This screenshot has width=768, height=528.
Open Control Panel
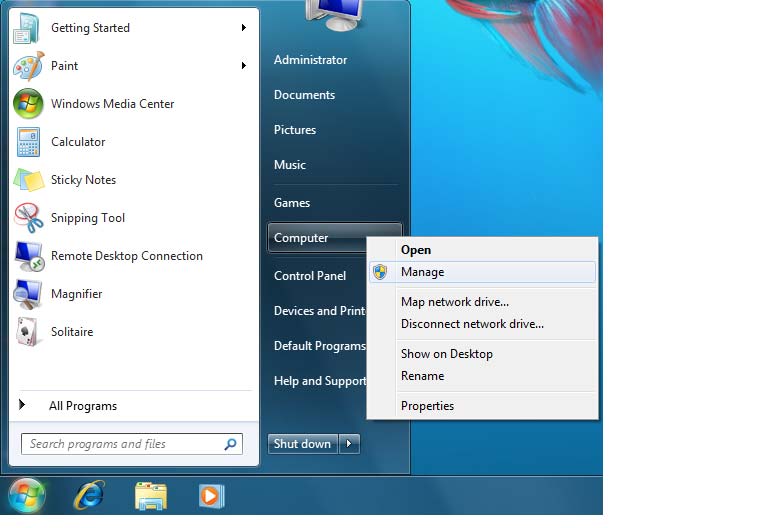point(310,276)
